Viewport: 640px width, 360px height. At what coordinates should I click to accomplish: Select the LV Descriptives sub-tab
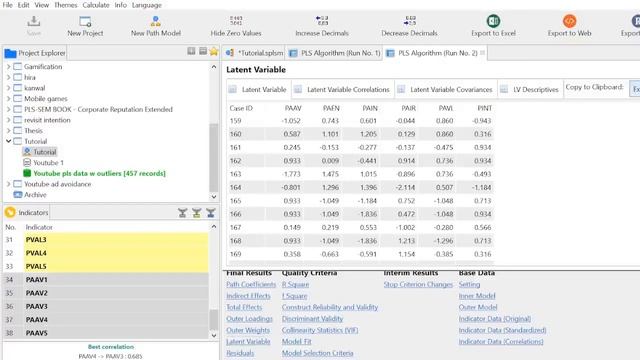[530, 89]
